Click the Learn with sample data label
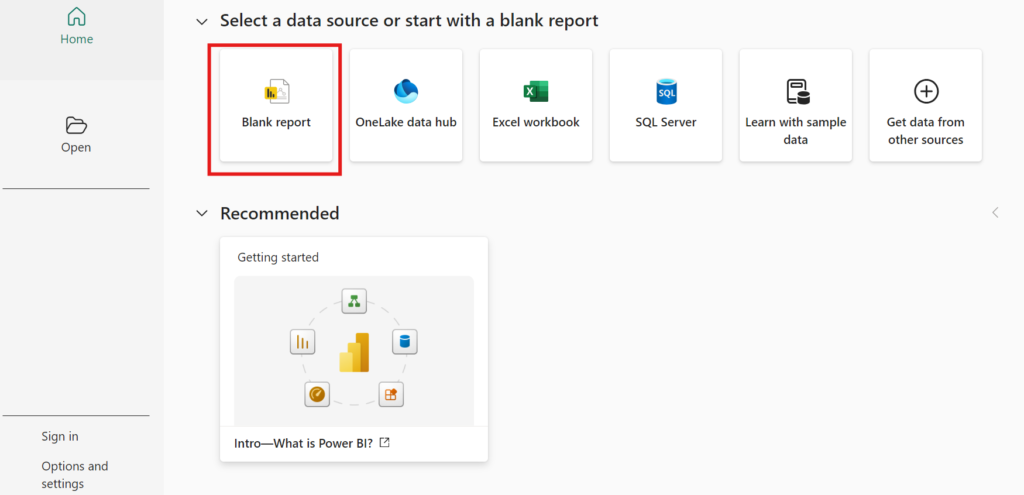Viewport: 1024px width, 495px height. pos(795,131)
